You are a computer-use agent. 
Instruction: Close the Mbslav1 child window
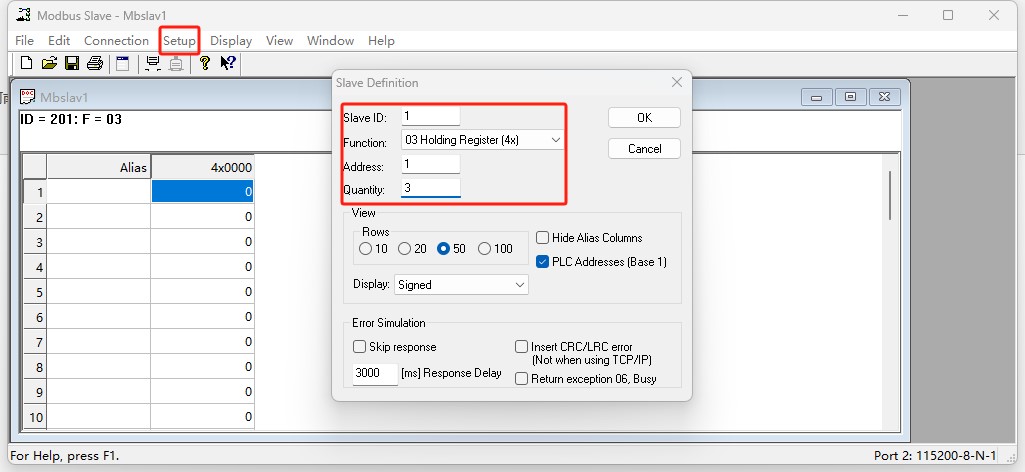point(885,97)
